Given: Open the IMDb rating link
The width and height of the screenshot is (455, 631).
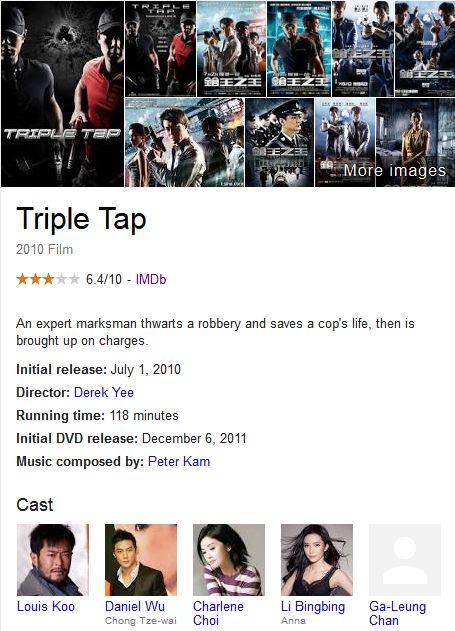Looking at the screenshot, I should (x=150, y=279).
